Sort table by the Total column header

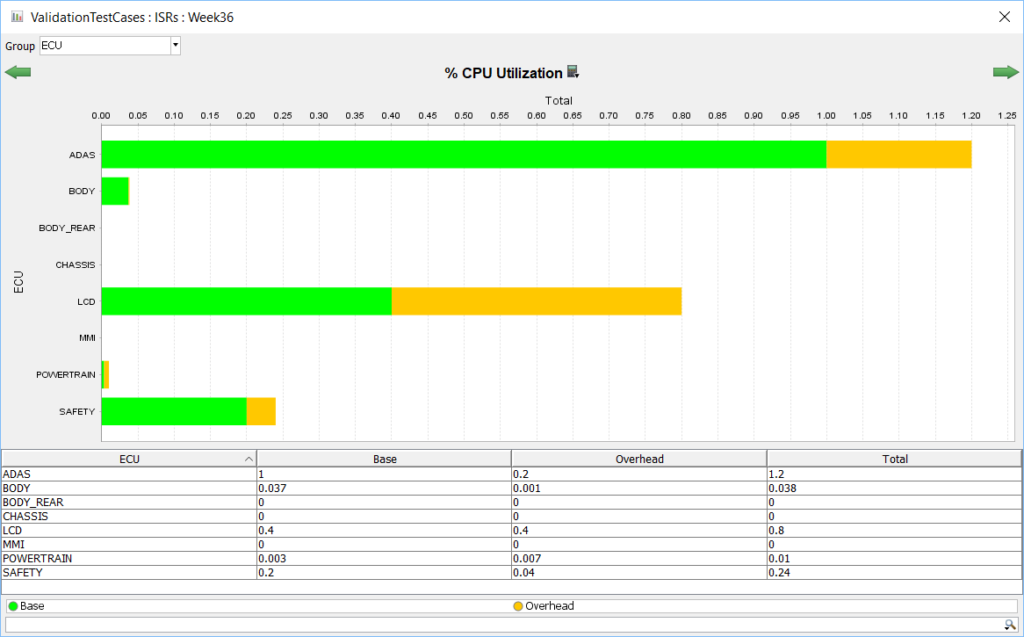(895, 459)
